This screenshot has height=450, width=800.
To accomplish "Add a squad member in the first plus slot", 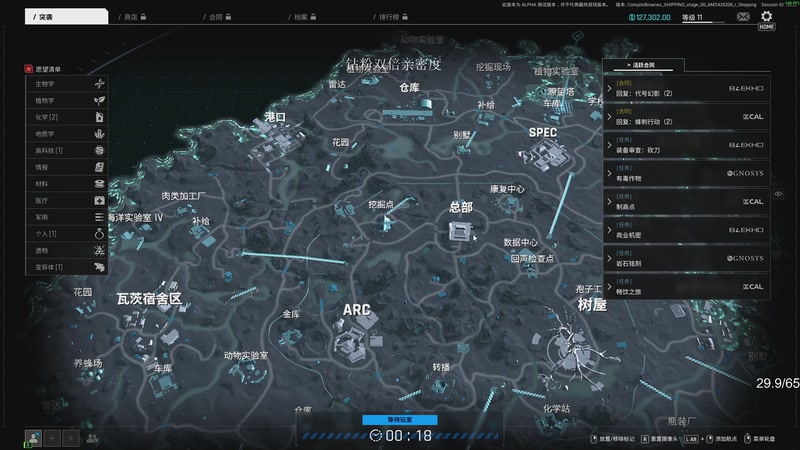I will 52,438.
